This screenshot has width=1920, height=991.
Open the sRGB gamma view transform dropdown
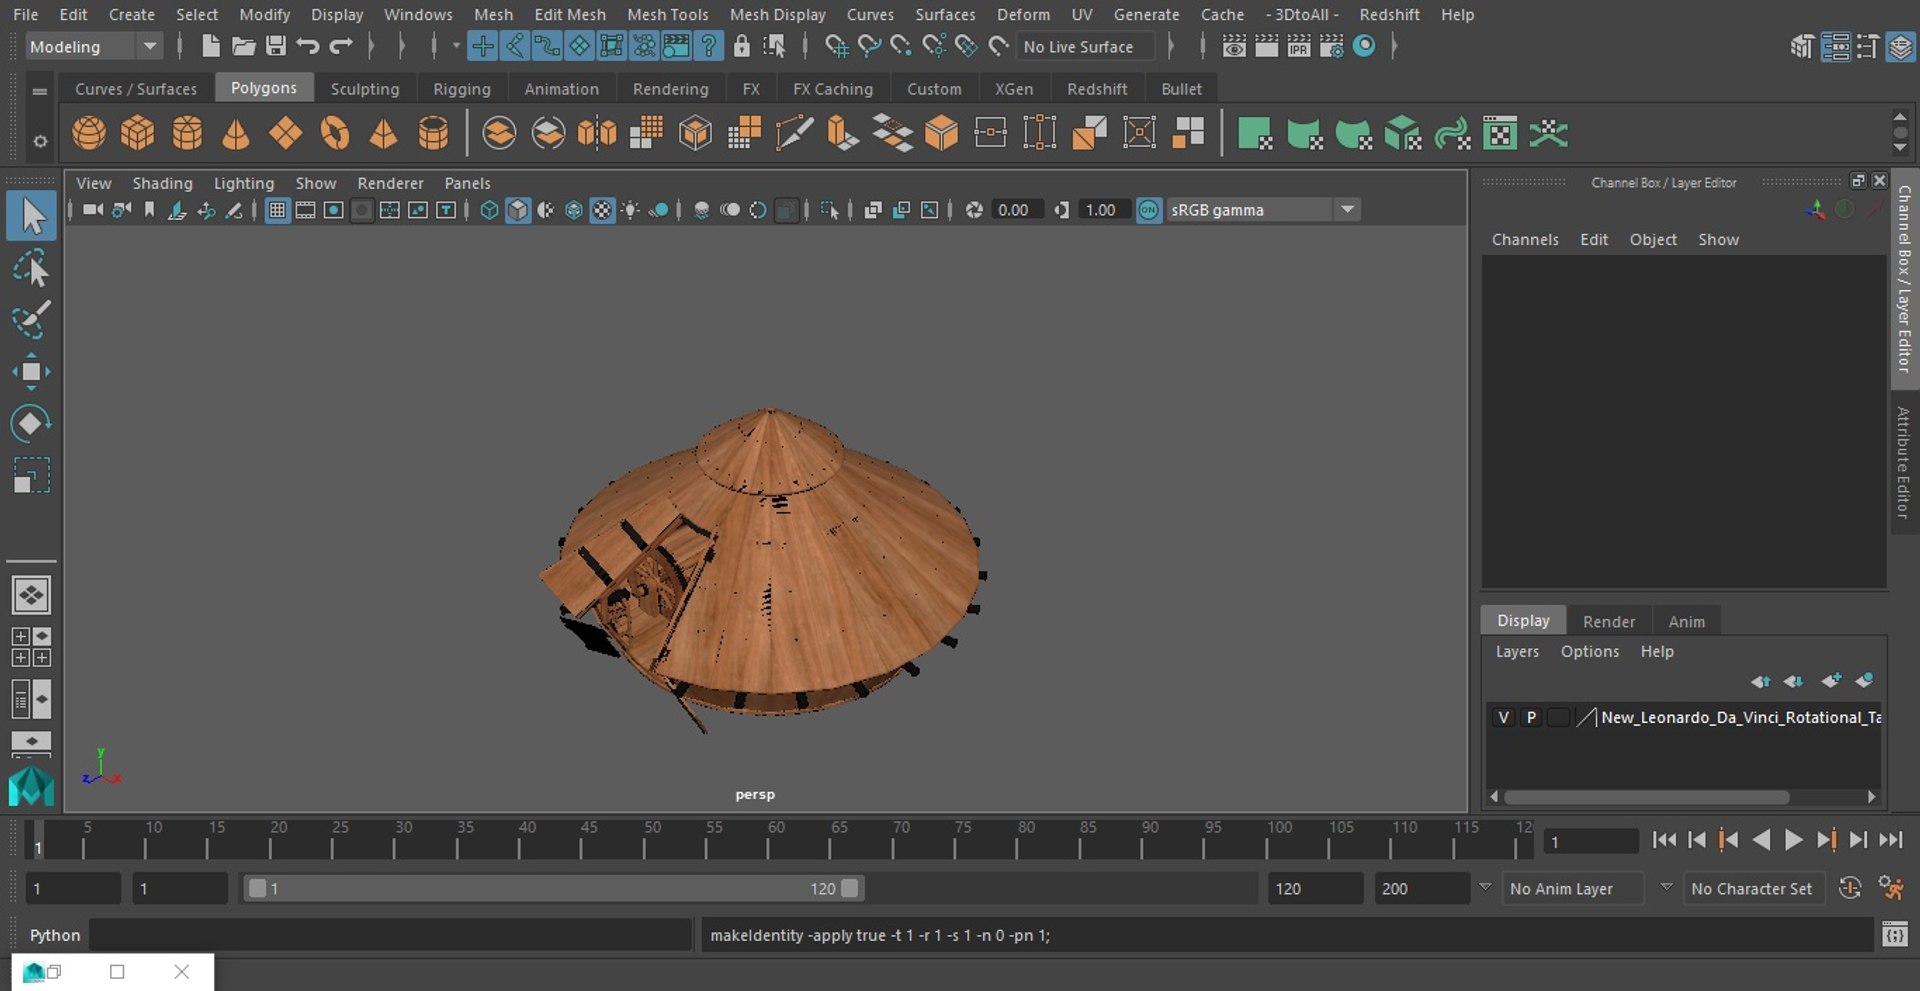pos(1263,210)
